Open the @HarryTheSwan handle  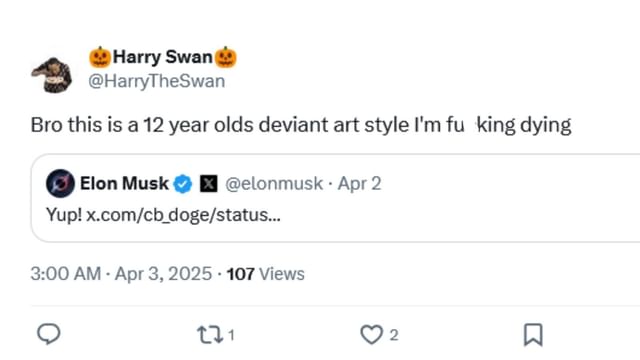pyautogui.click(x=157, y=81)
